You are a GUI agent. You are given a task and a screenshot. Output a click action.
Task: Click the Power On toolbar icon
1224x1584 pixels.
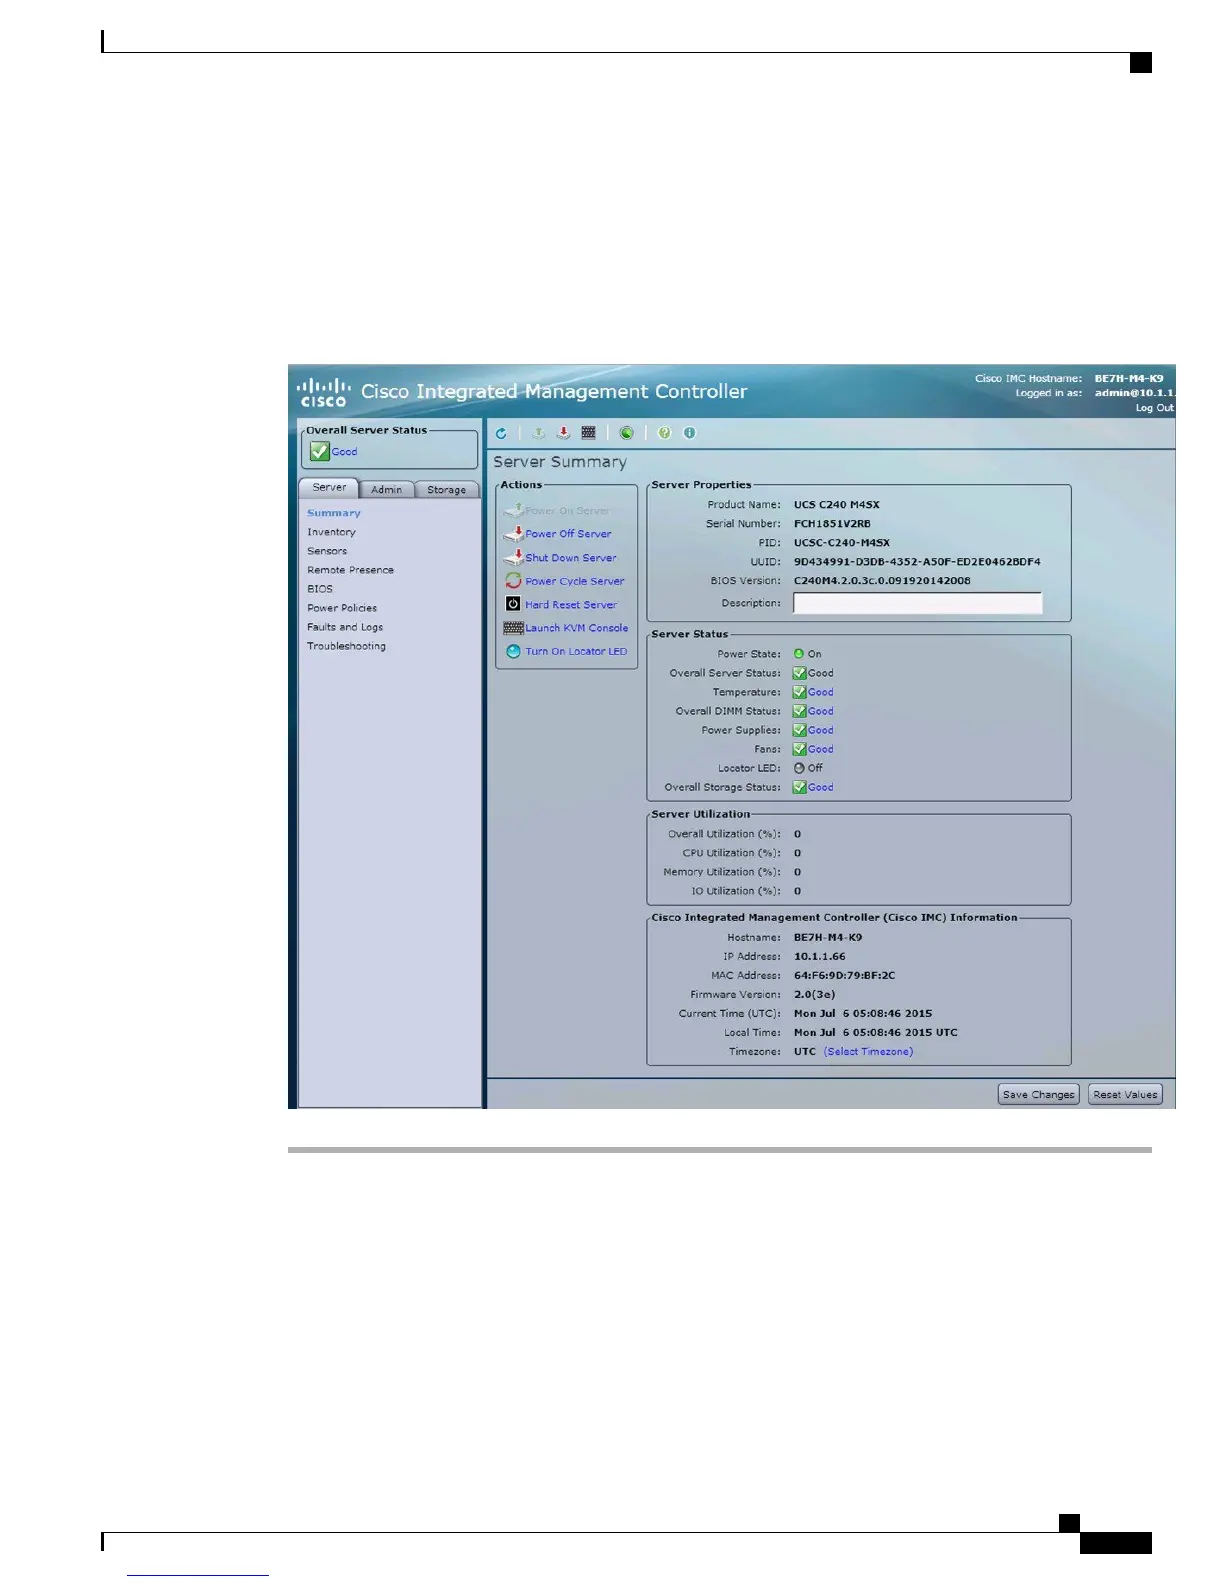538,433
